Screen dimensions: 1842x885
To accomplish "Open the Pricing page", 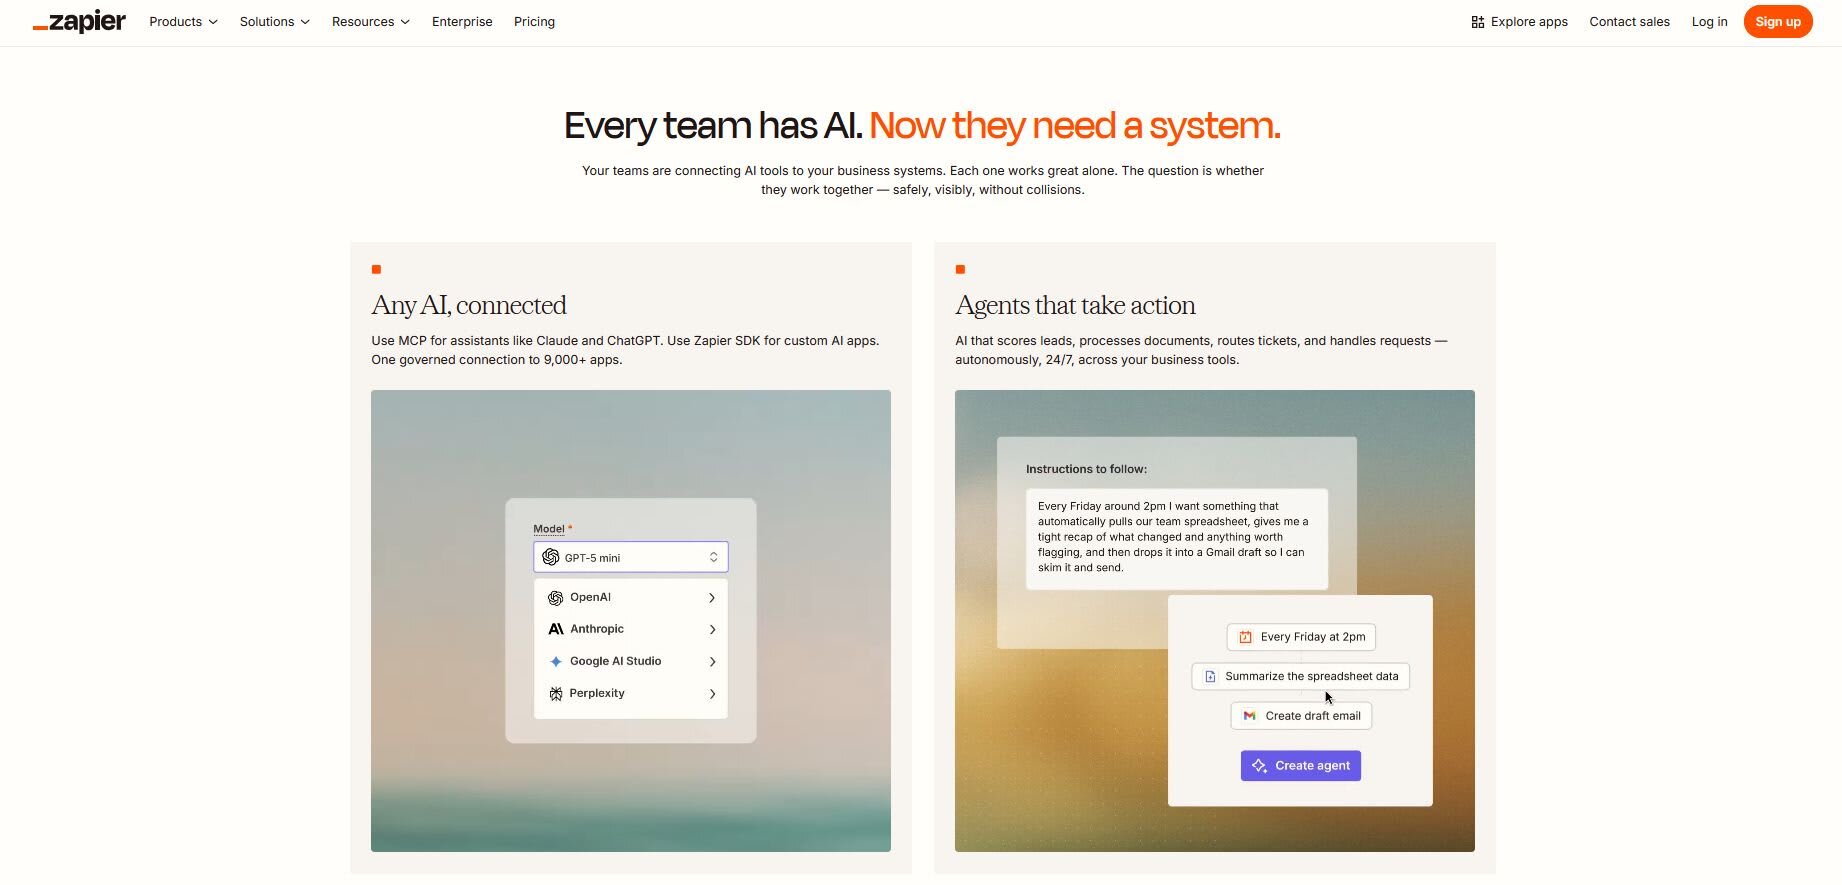I will [x=534, y=22].
